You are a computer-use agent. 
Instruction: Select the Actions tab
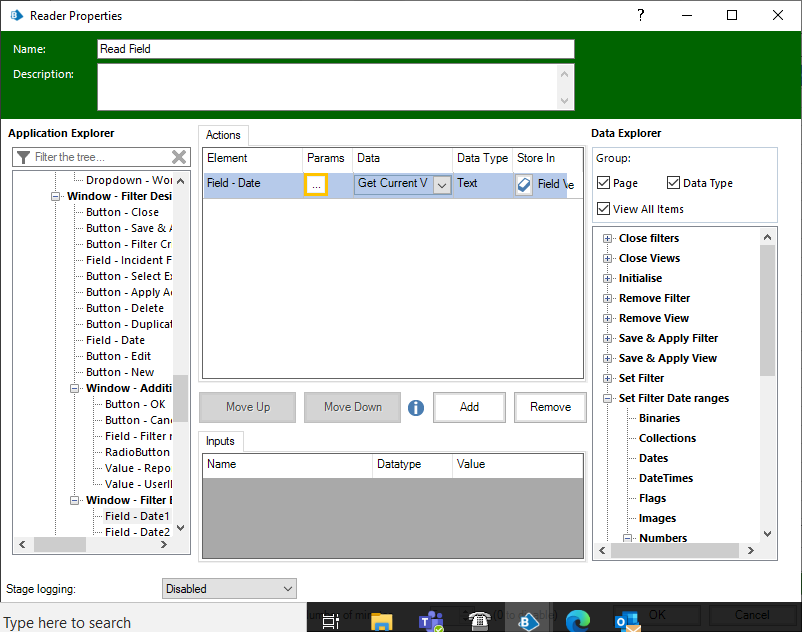click(223, 135)
